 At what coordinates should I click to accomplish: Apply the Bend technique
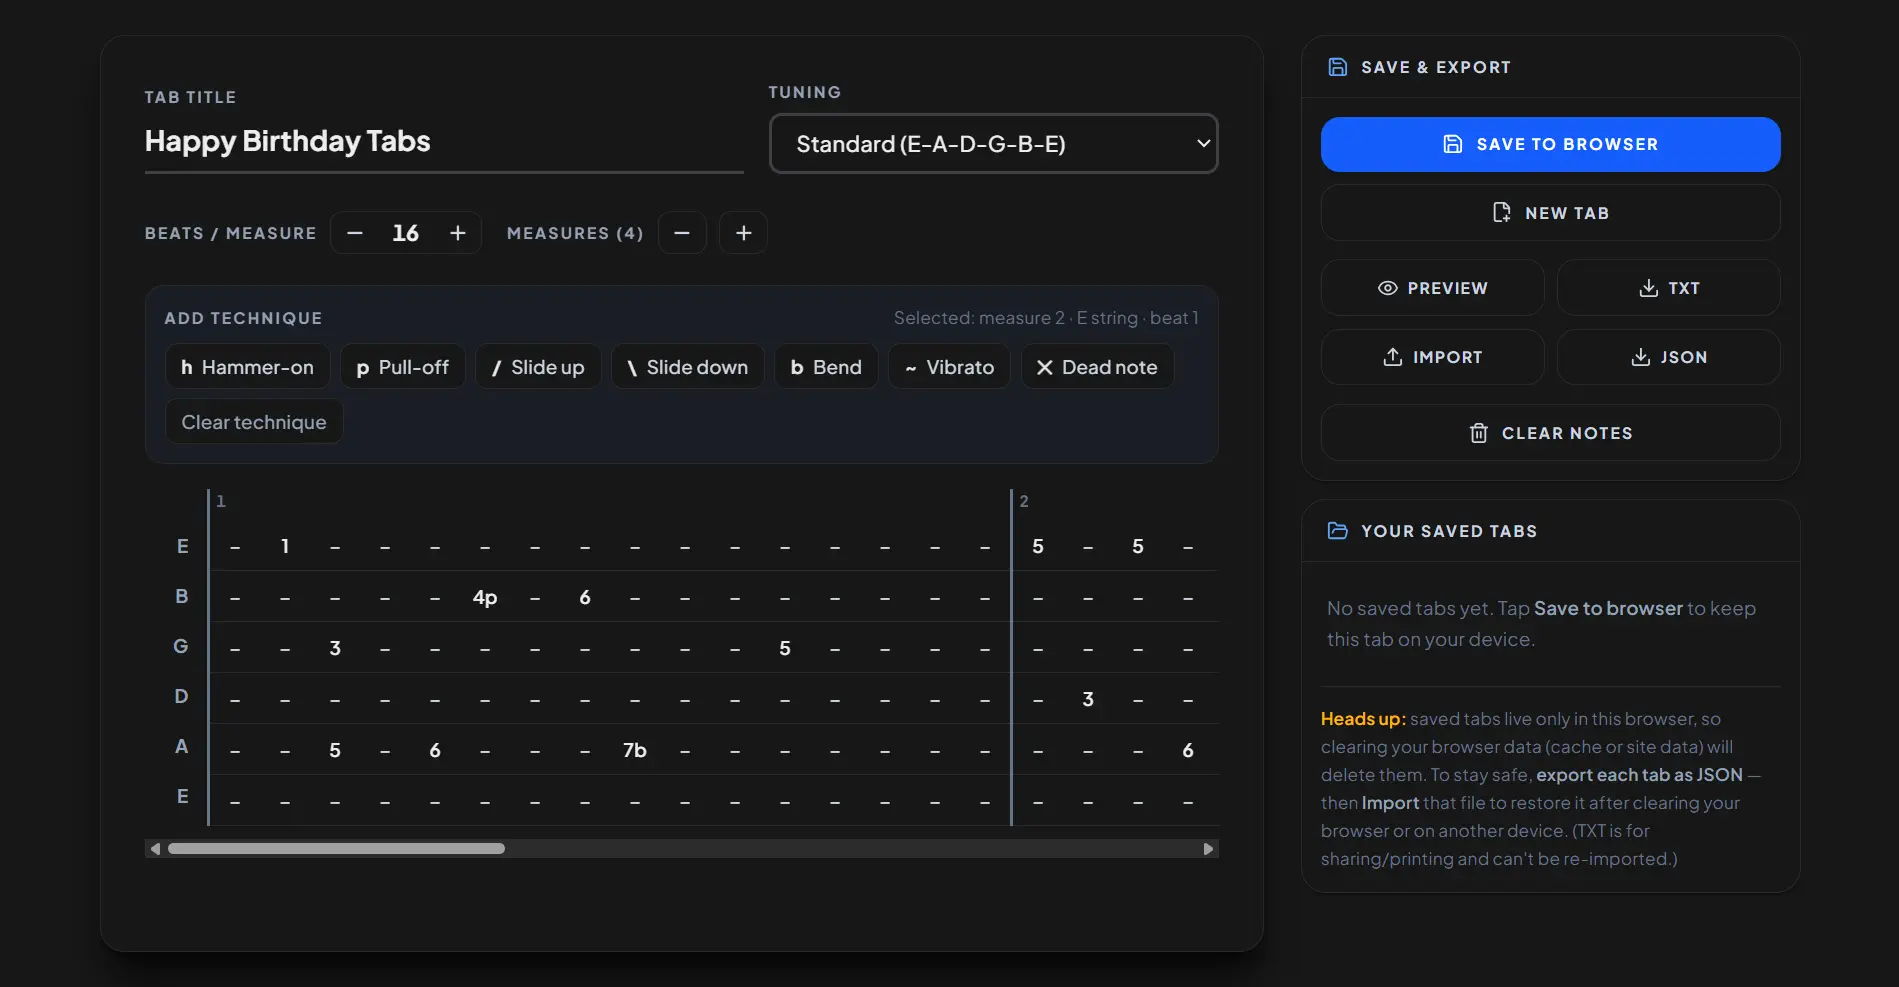coord(826,367)
